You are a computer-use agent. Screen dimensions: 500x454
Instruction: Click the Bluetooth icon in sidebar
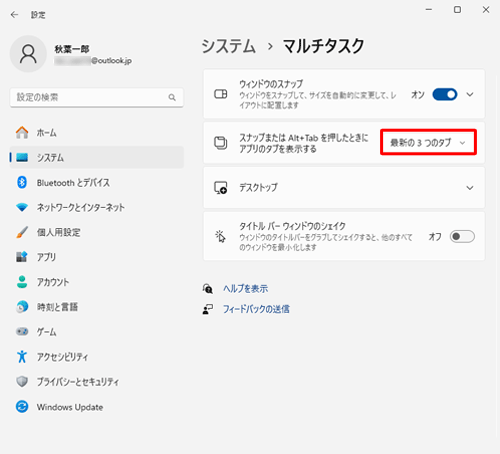[x=22, y=182]
